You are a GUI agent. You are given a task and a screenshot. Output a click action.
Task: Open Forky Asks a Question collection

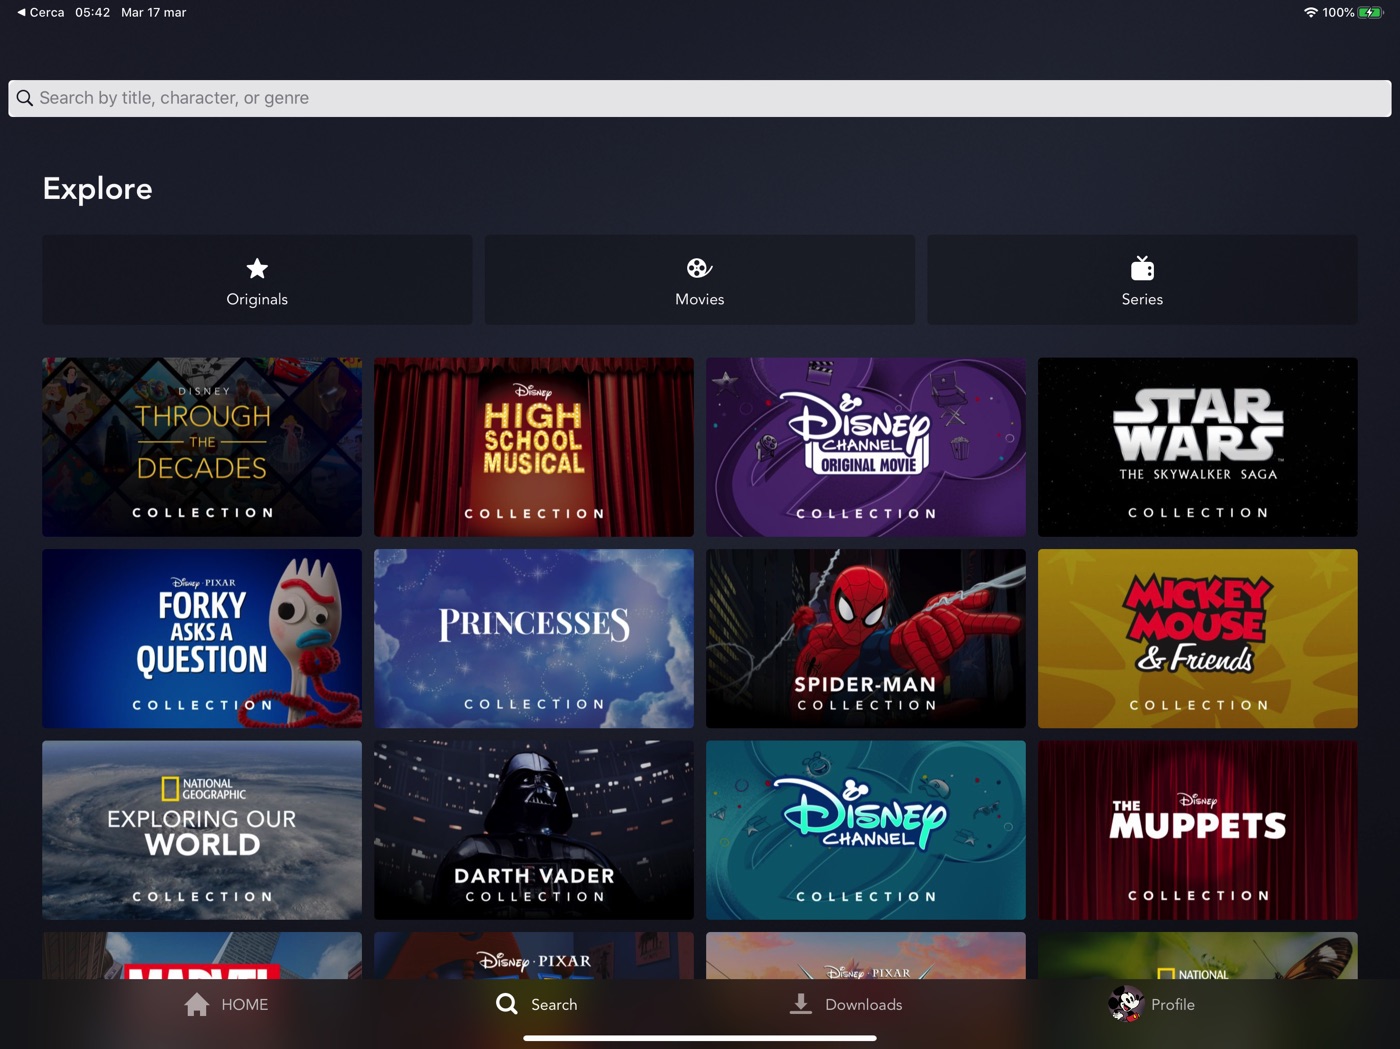click(x=202, y=638)
